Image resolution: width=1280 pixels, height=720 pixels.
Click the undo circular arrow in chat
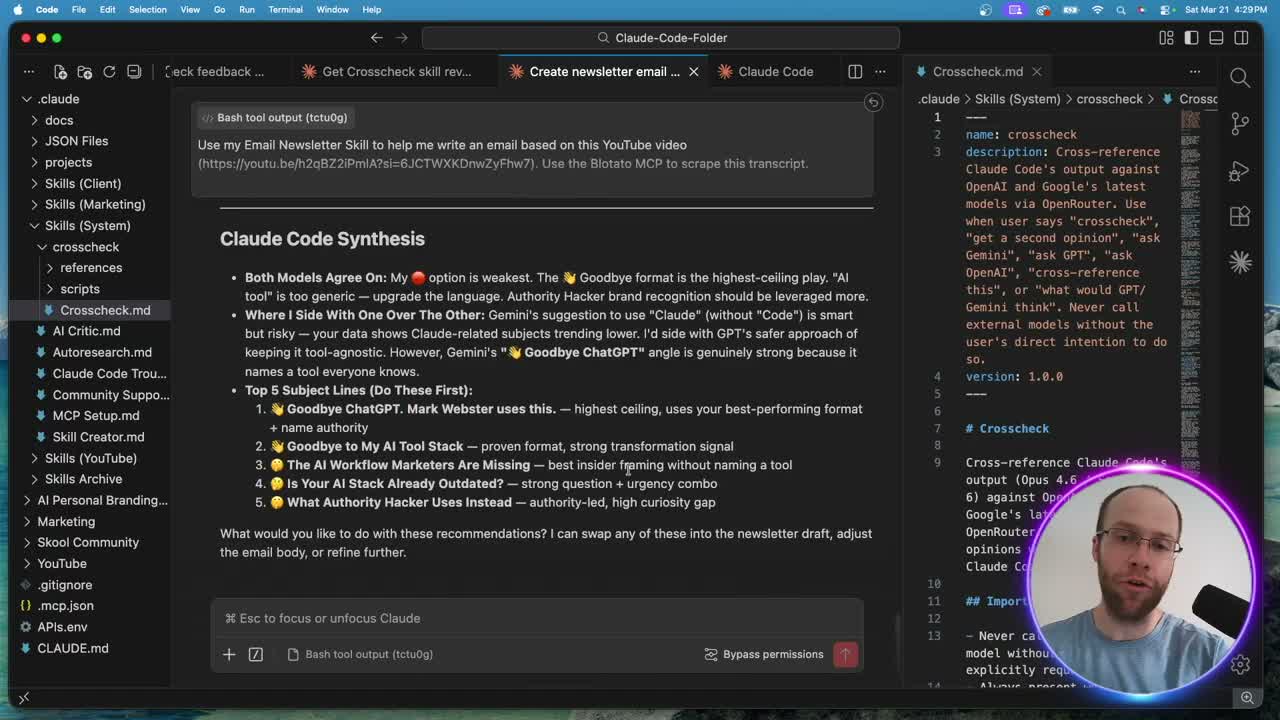(x=873, y=102)
